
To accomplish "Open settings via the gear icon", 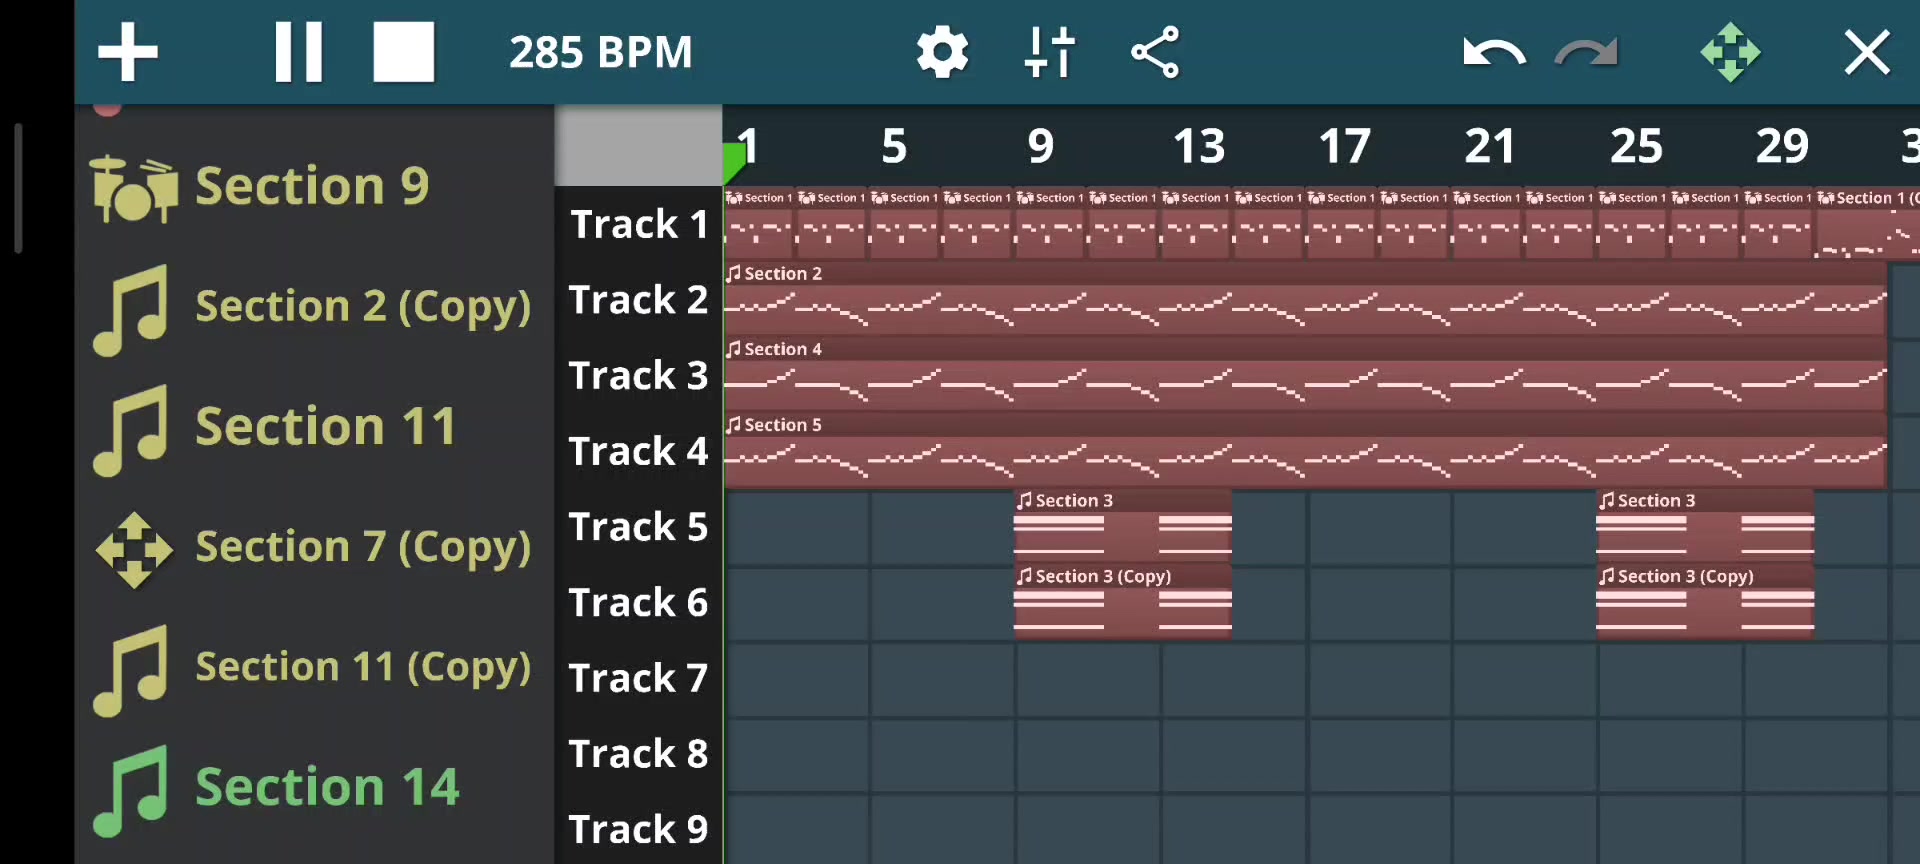I will [x=943, y=52].
